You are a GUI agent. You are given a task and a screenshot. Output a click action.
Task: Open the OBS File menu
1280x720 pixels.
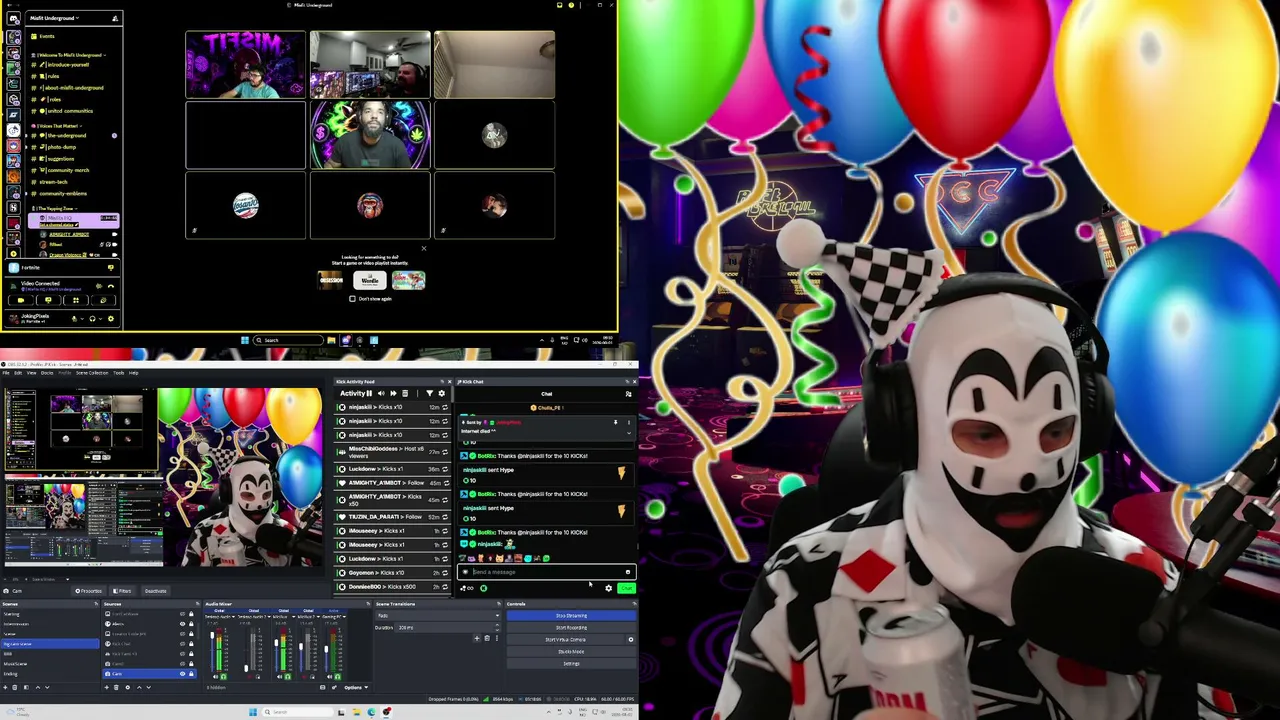coord(6,373)
